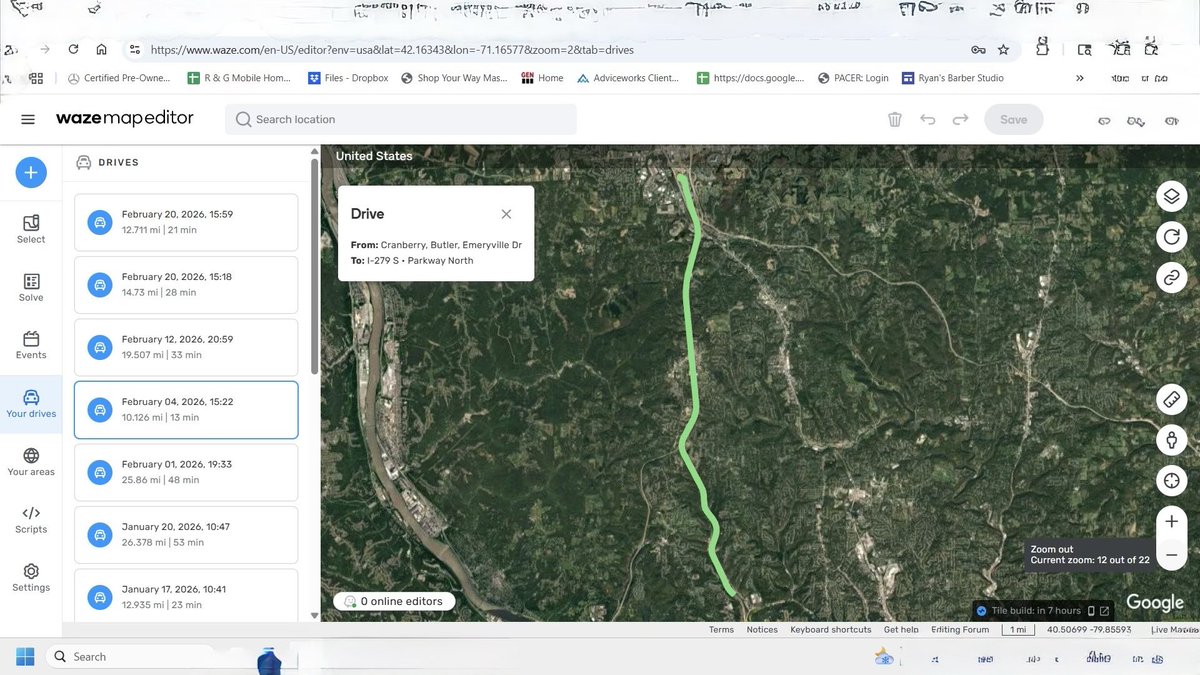Open the Shop Your Way Mas... bookmark
The width and height of the screenshot is (1200, 675).
(453, 78)
